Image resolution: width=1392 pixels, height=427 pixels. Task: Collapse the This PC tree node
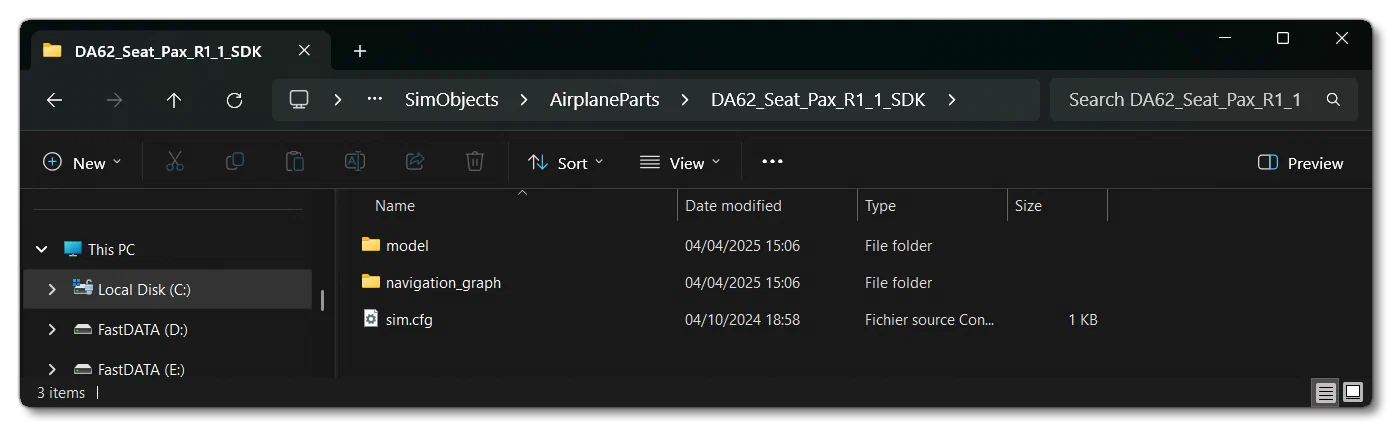[x=42, y=249]
